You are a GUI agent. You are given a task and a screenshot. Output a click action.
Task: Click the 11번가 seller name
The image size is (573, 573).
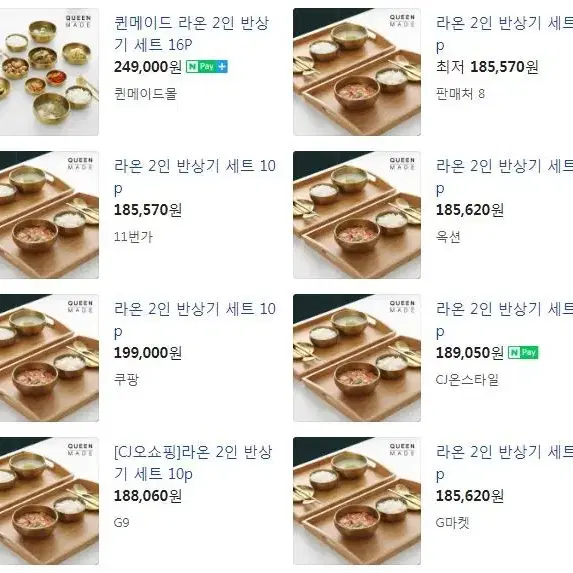[x=133, y=237]
